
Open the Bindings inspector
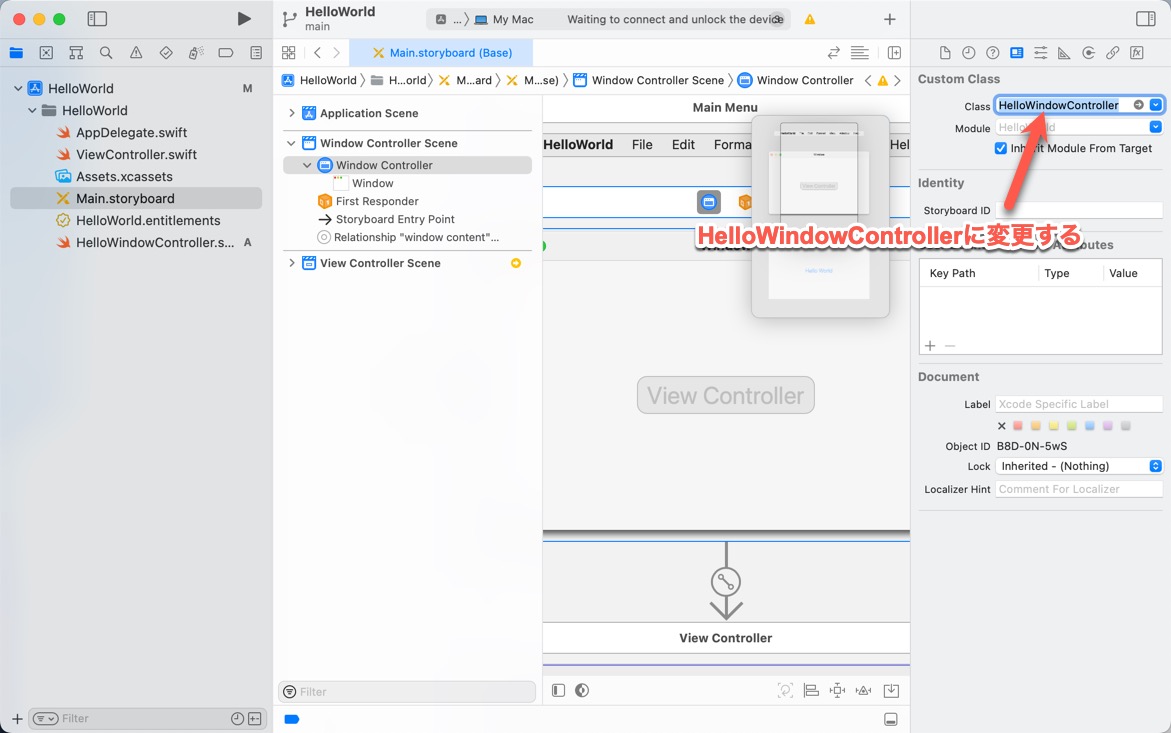coord(1113,53)
